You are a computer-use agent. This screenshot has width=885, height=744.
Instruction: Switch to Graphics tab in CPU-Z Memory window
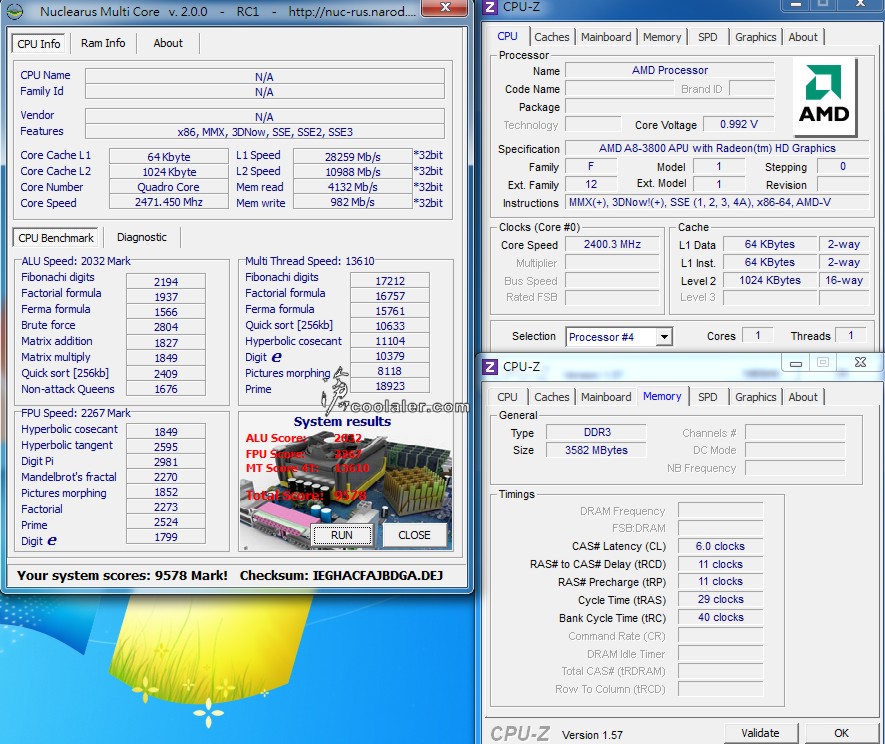click(756, 397)
